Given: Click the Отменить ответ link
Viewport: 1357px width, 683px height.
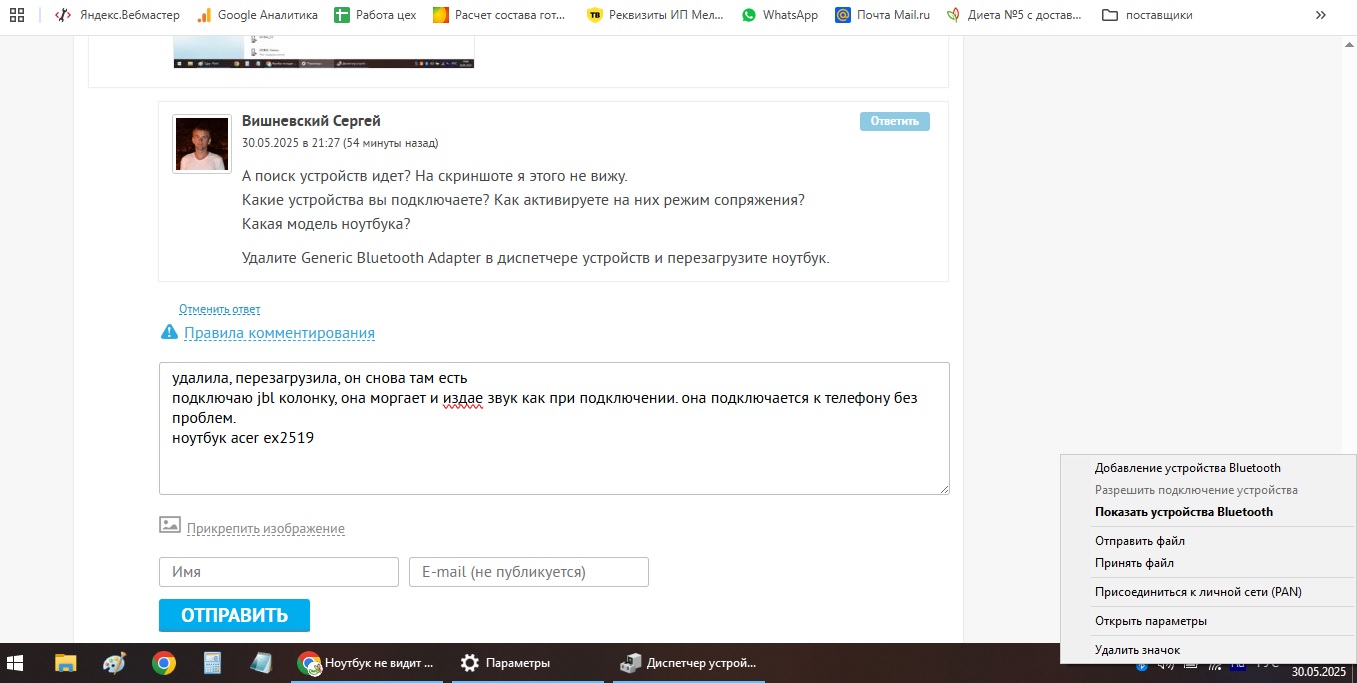Looking at the screenshot, I should [219, 310].
